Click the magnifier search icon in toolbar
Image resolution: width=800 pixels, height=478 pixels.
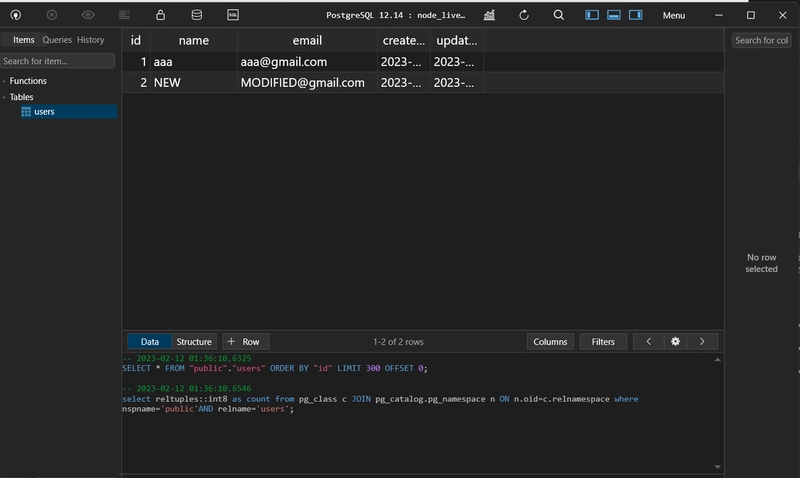[x=559, y=15]
